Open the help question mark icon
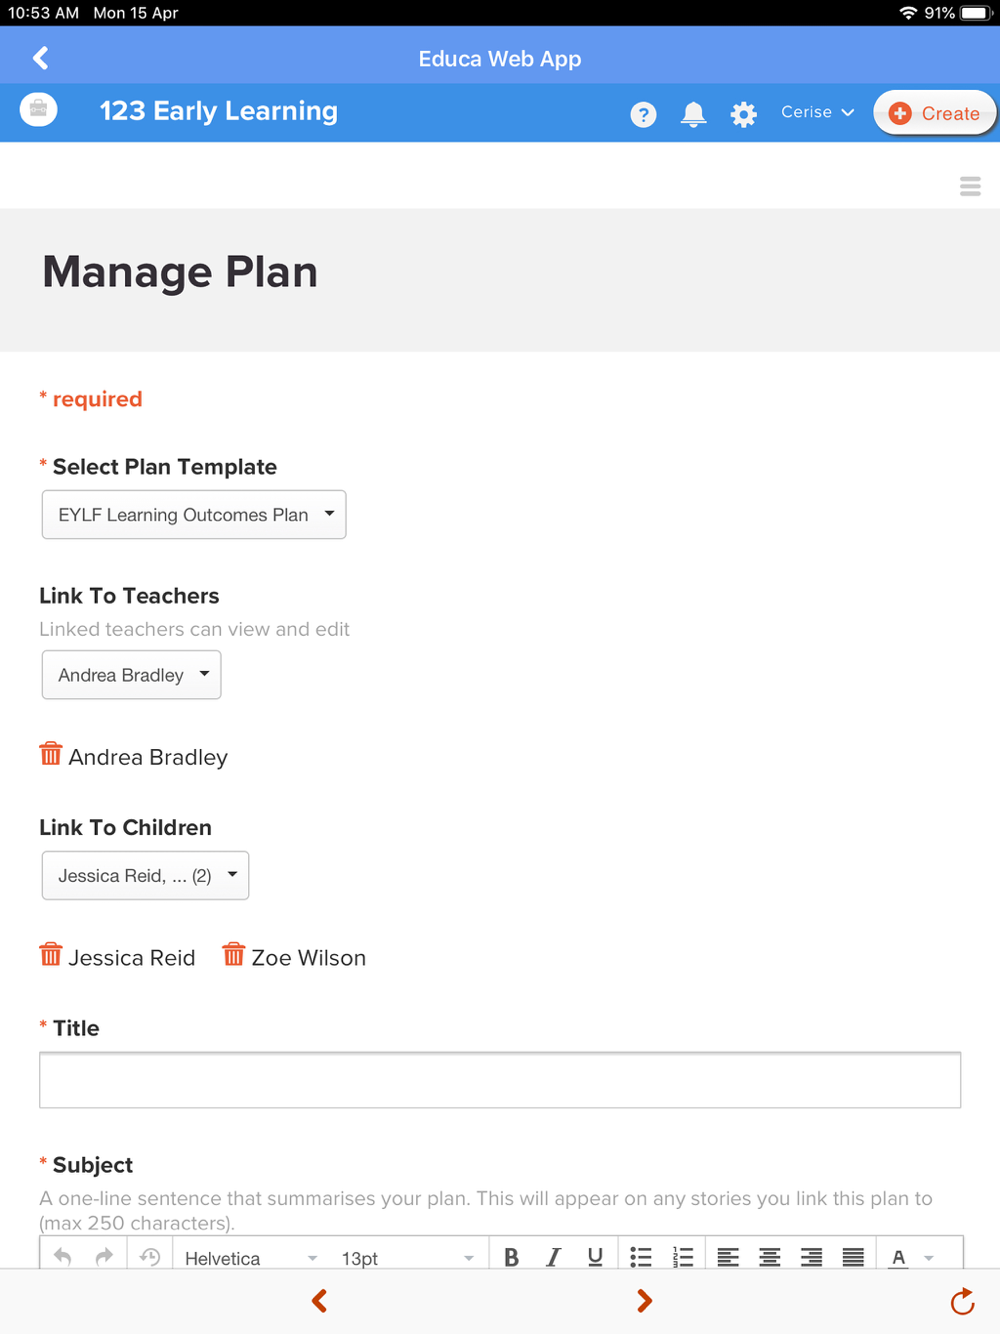 (643, 115)
